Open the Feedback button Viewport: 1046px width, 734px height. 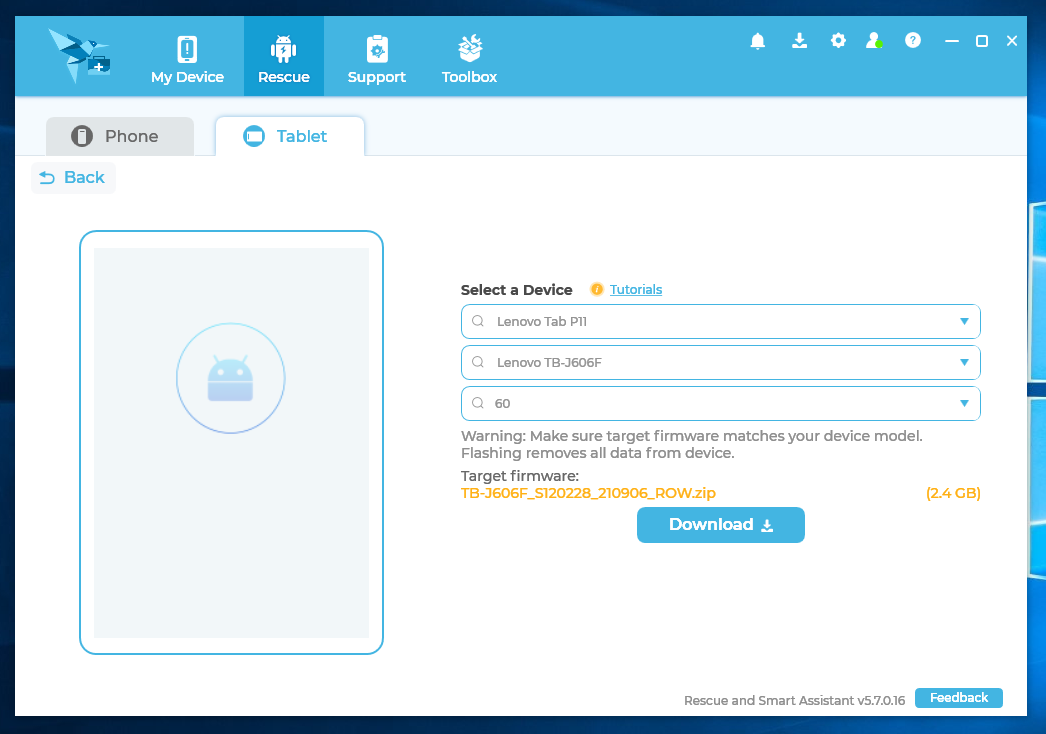tap(959, 698)
